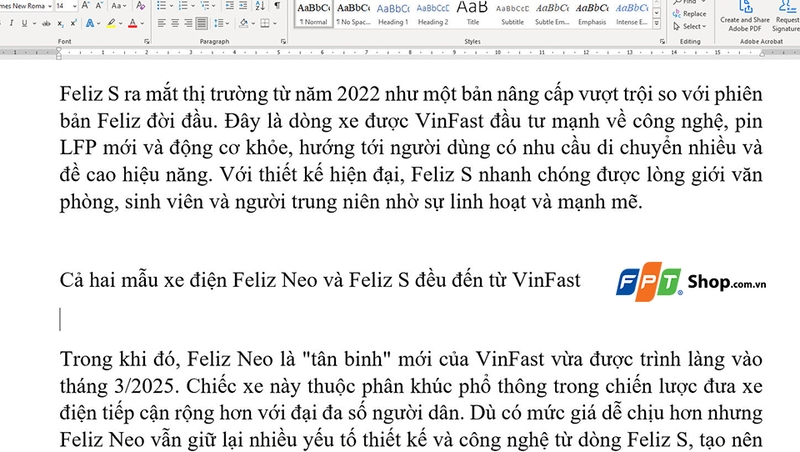800x452 pixels.
Task: Apply subscript formatting
Action: [60, 23]
